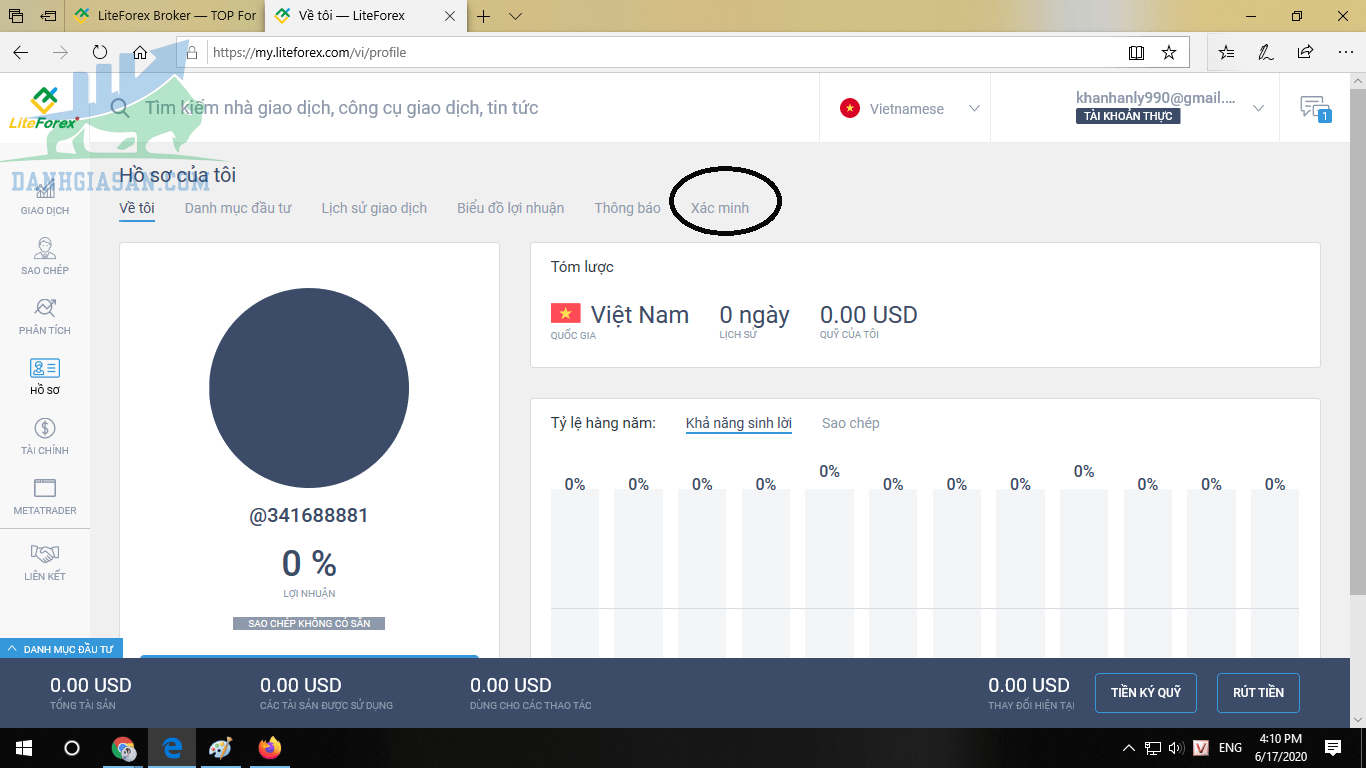This screenshot has height=768, width=1366.
Task: Click the Tiền Ký Quỹ button
Action: pos(1145,692)
